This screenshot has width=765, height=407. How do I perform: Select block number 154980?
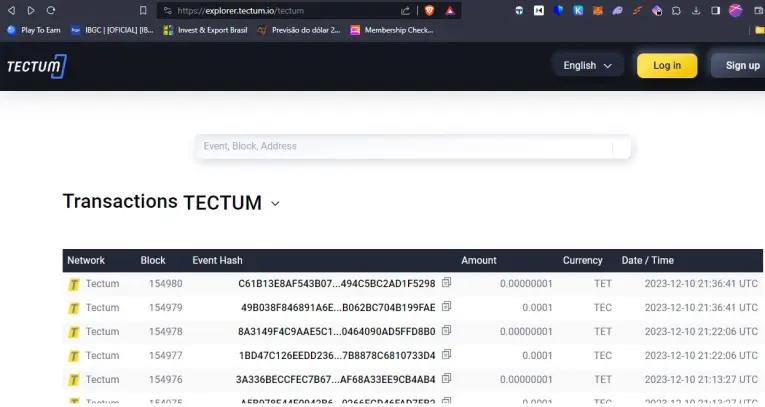pos(165,284)
